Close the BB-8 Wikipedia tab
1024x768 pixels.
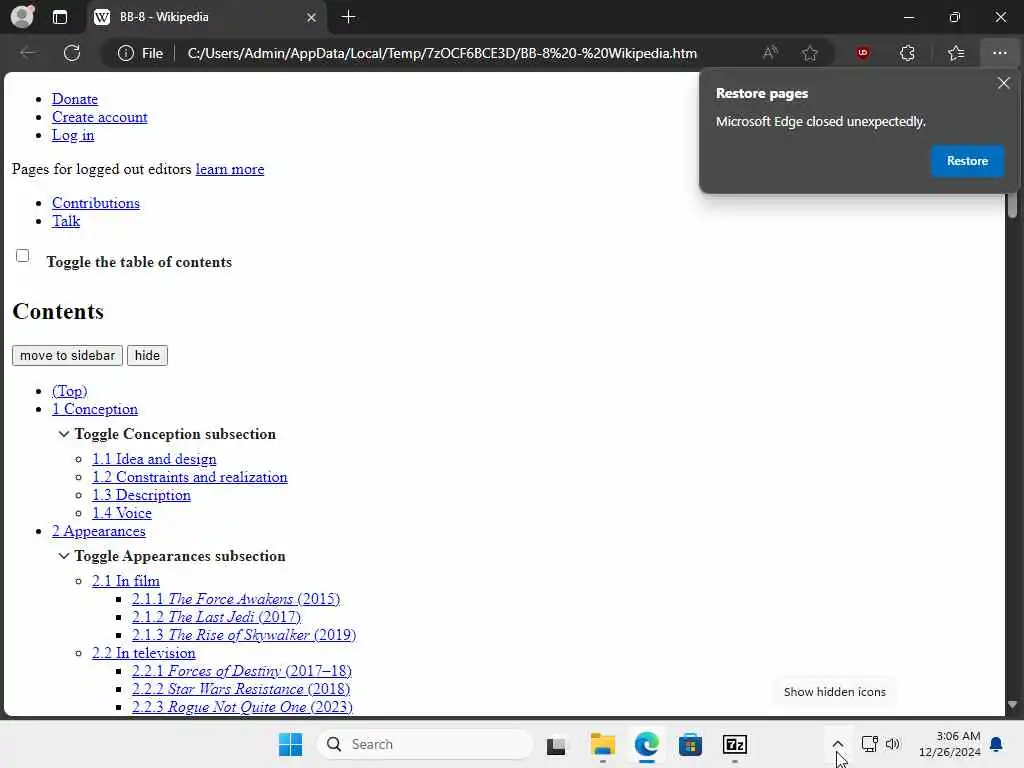tap(312, 17)
